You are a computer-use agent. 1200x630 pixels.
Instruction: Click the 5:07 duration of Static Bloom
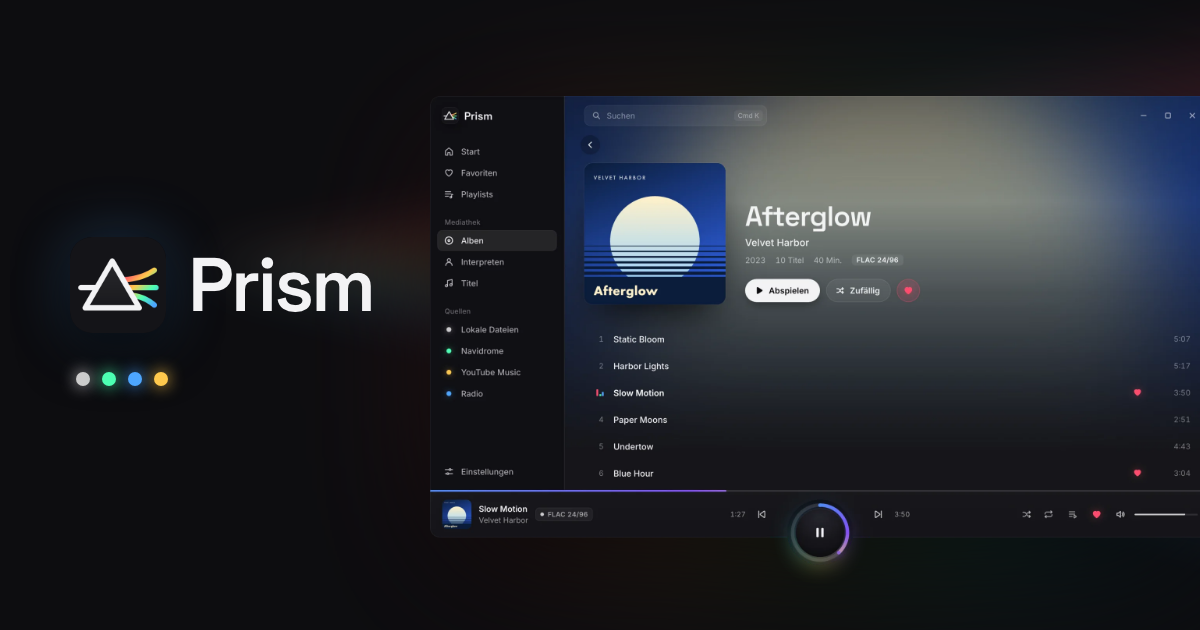click(x=1182, y=340)
